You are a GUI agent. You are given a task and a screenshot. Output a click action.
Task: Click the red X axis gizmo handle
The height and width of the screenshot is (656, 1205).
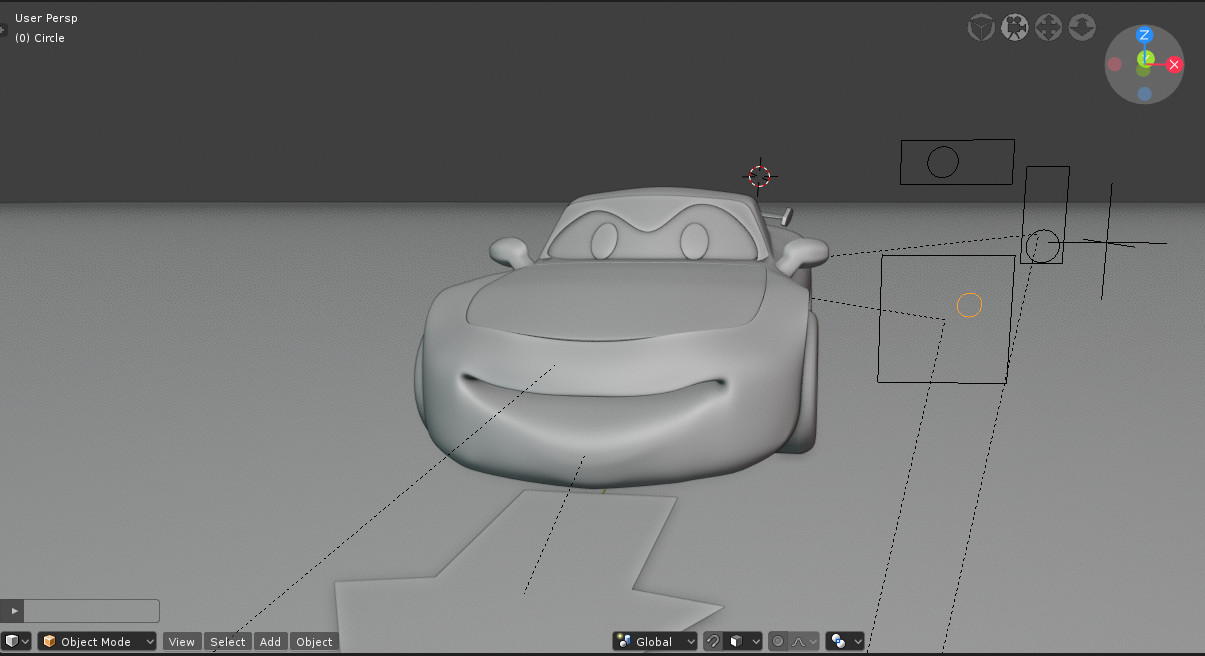(x=1175, y=65)
